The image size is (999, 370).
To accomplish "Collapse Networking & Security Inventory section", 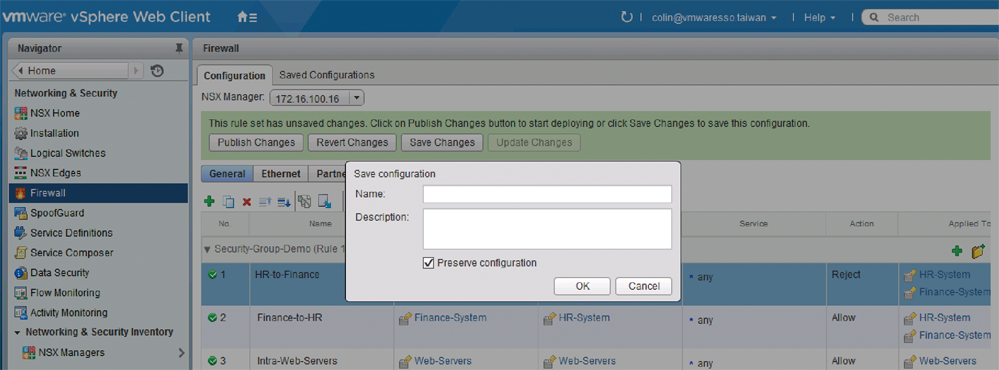I will click(17, 332).
